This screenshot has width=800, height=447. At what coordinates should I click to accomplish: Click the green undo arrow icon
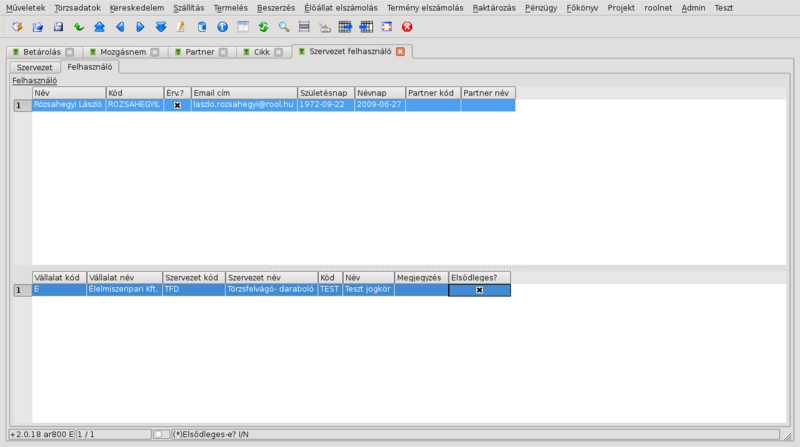[x=78, y=26]
